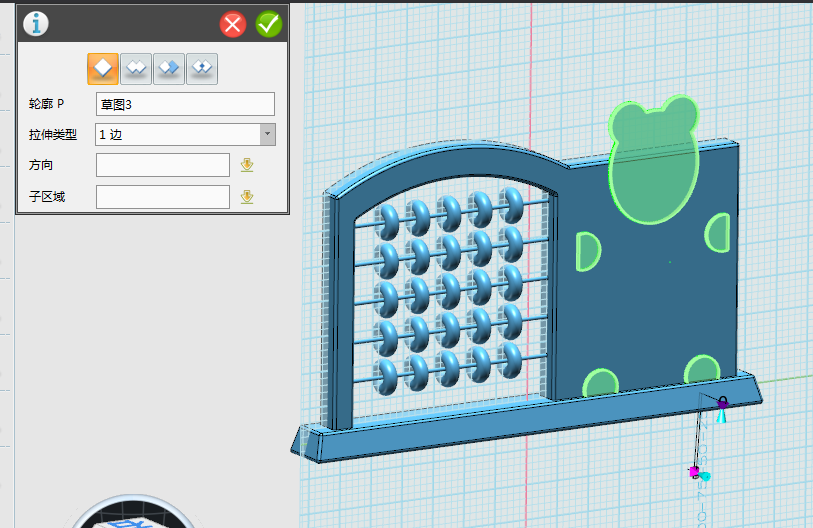813x528 pixels.
Task: Open the picker icon beside 方向
Action: [x=247, y=165]
